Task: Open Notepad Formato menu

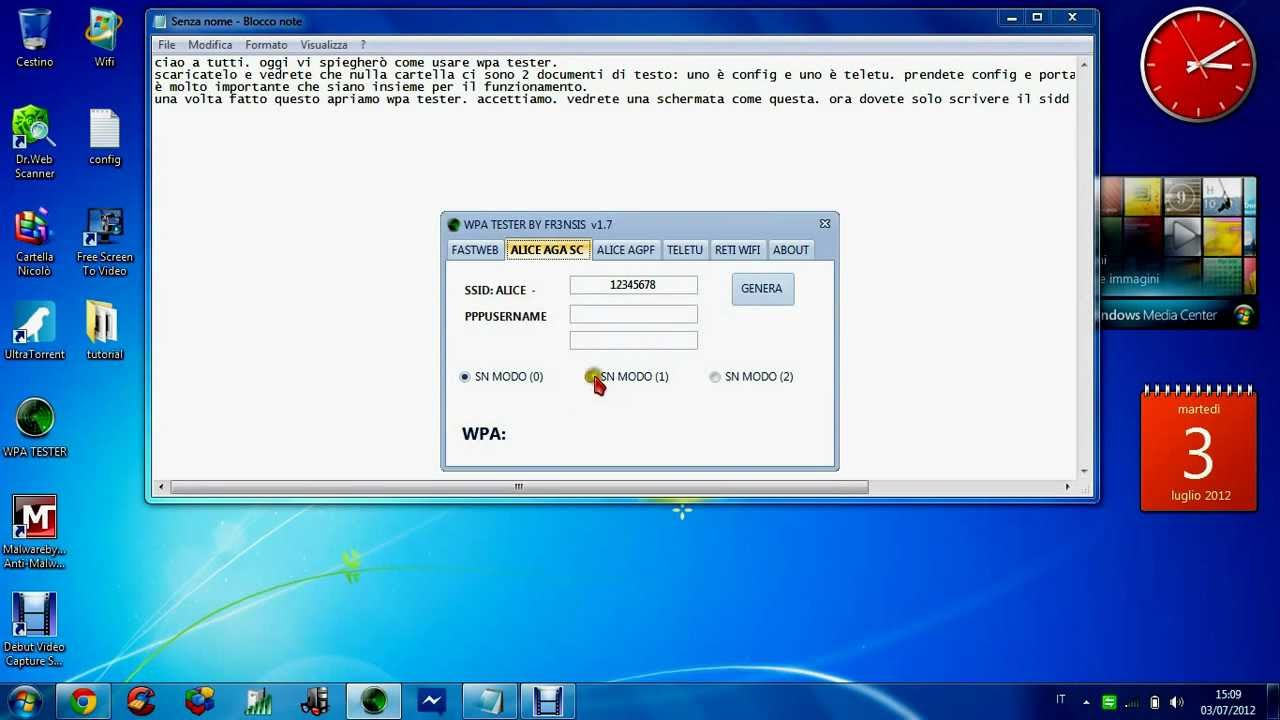Action: [266, 45]
